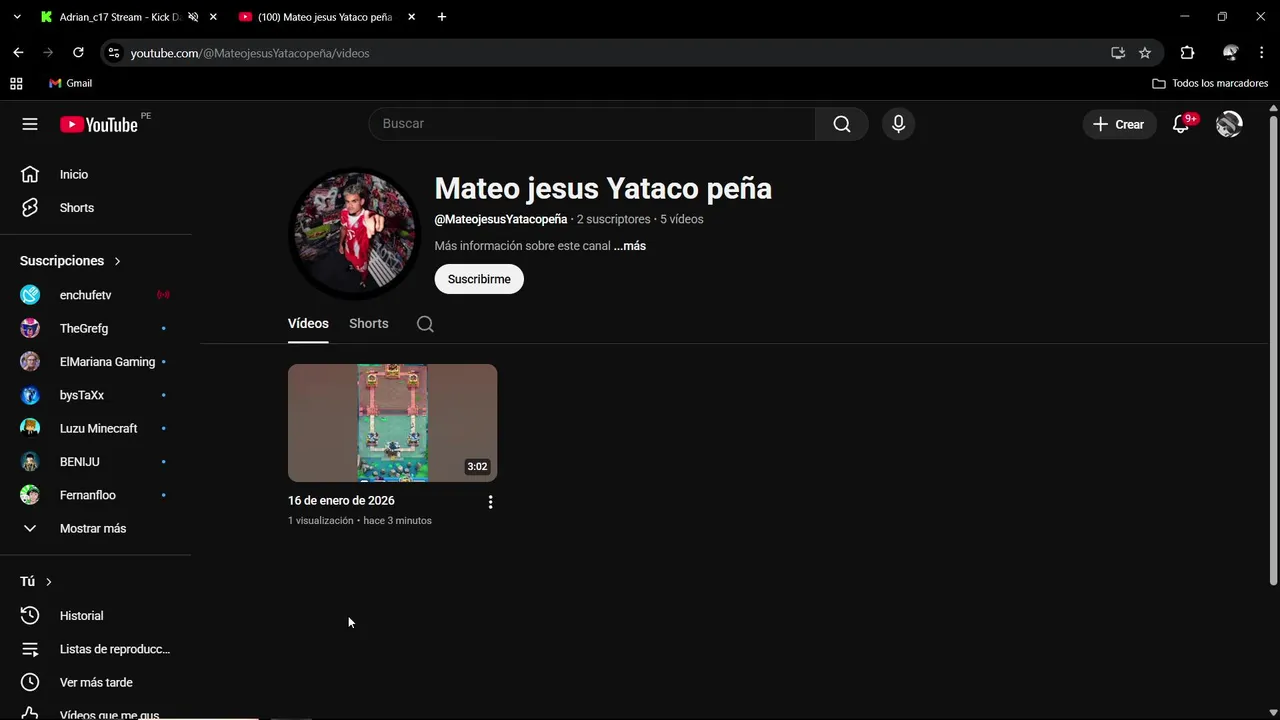This screenshot has width=1280, height=720.
Task: Search within channel using magnifier icon
Action: point(425,324)
